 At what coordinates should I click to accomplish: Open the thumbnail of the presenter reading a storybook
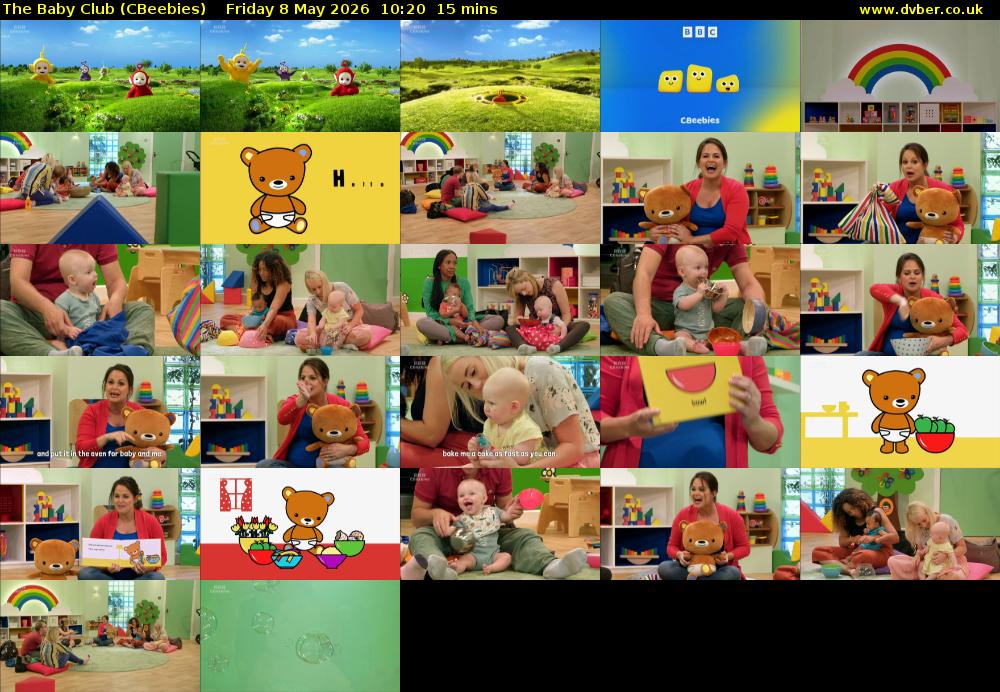[x=100, y=524]
